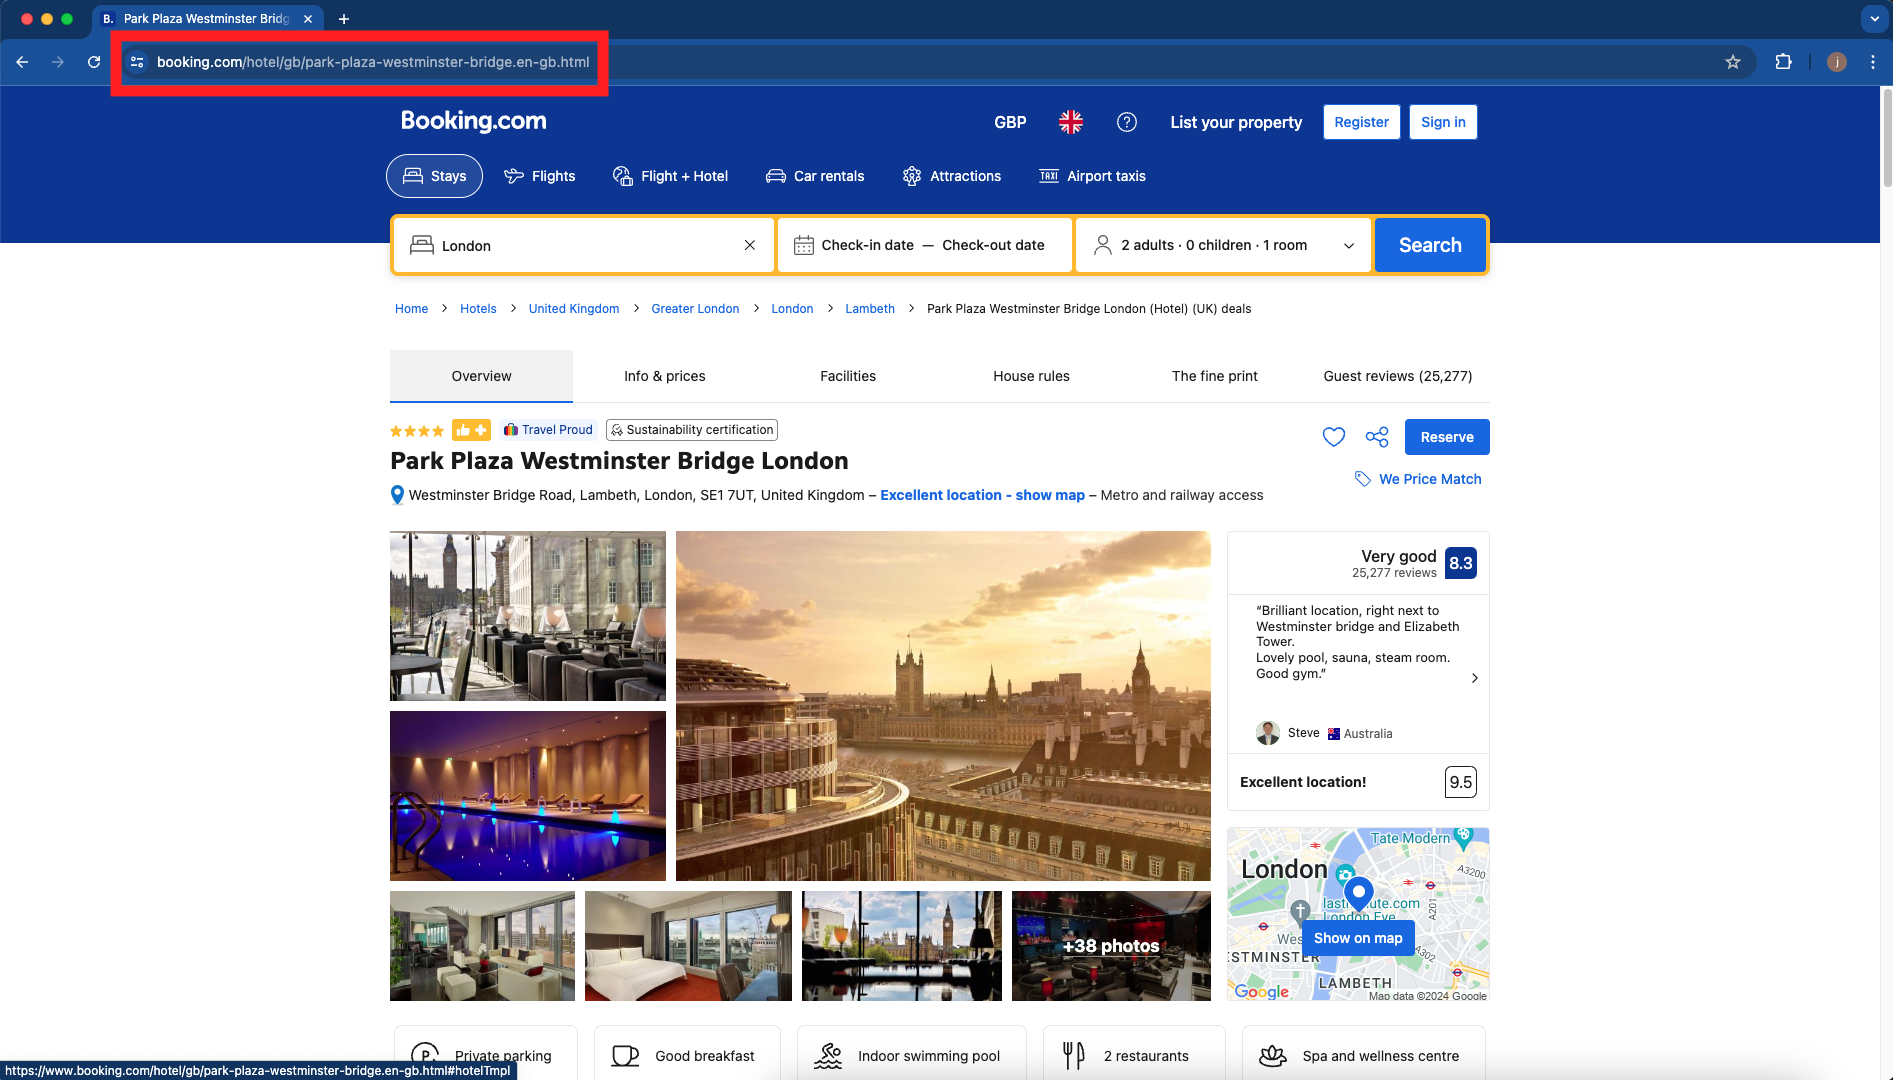
Task: Click the Register button
Action: tap(1361, 122)
